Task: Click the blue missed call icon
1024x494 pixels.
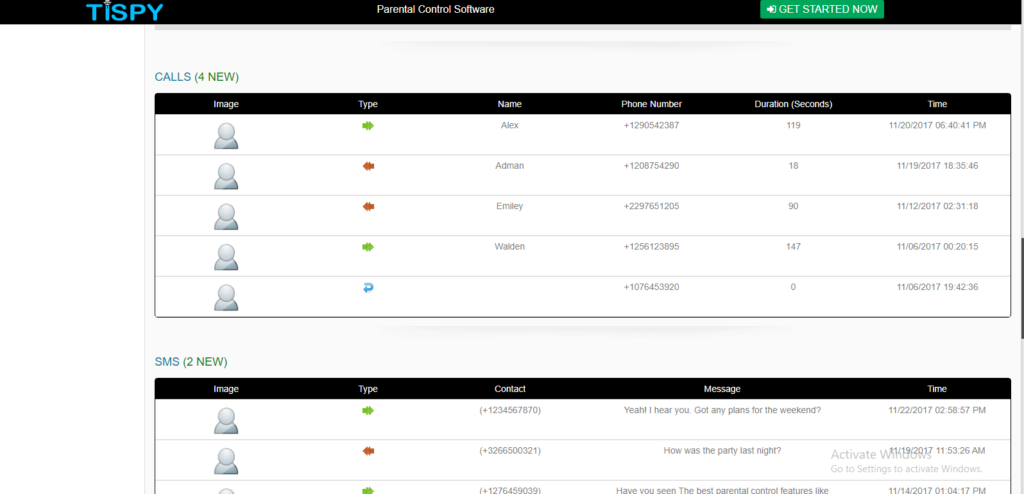Action: 368,288
